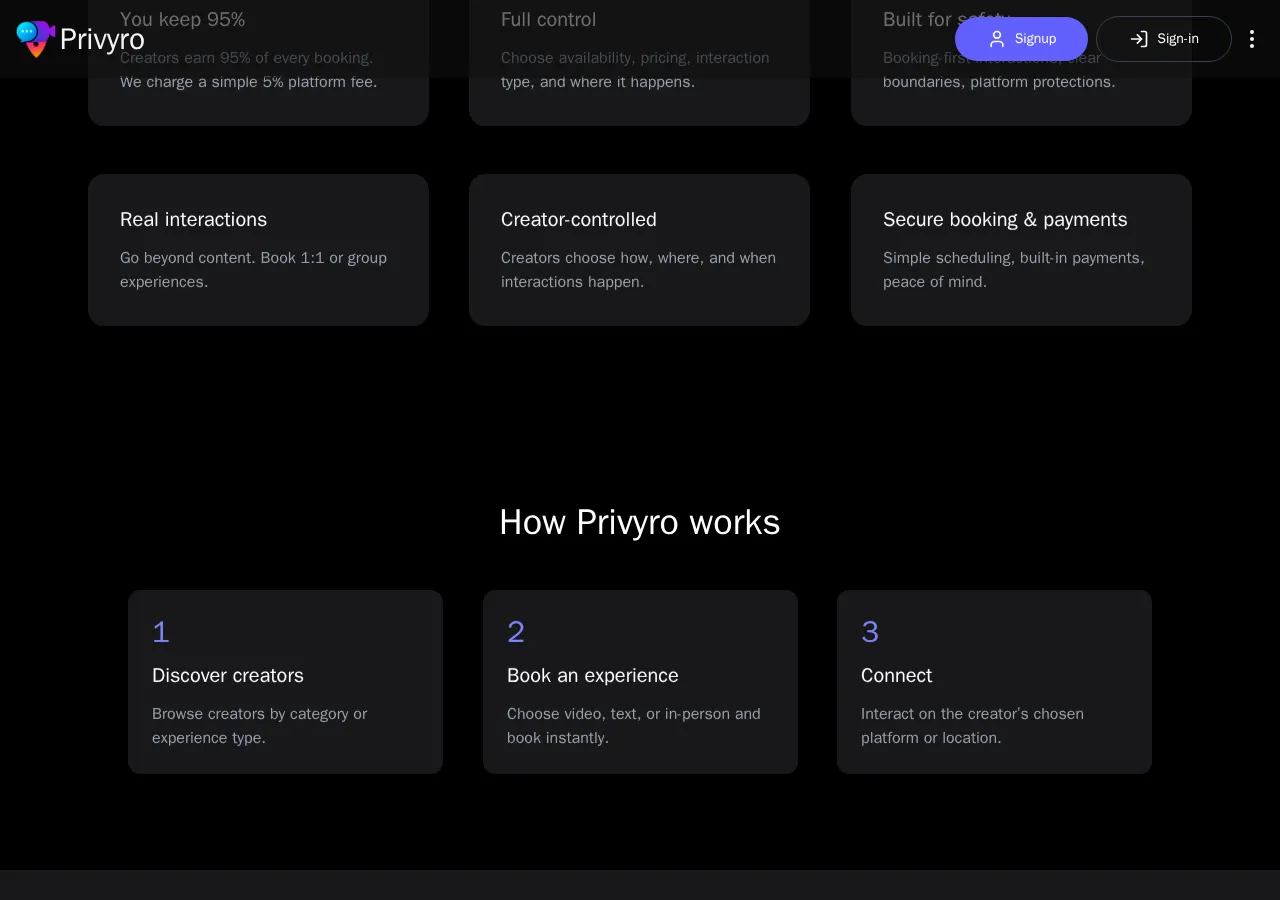Select the Book an experience step card
Screen dimensions: 1280x900
coord(640,681)
